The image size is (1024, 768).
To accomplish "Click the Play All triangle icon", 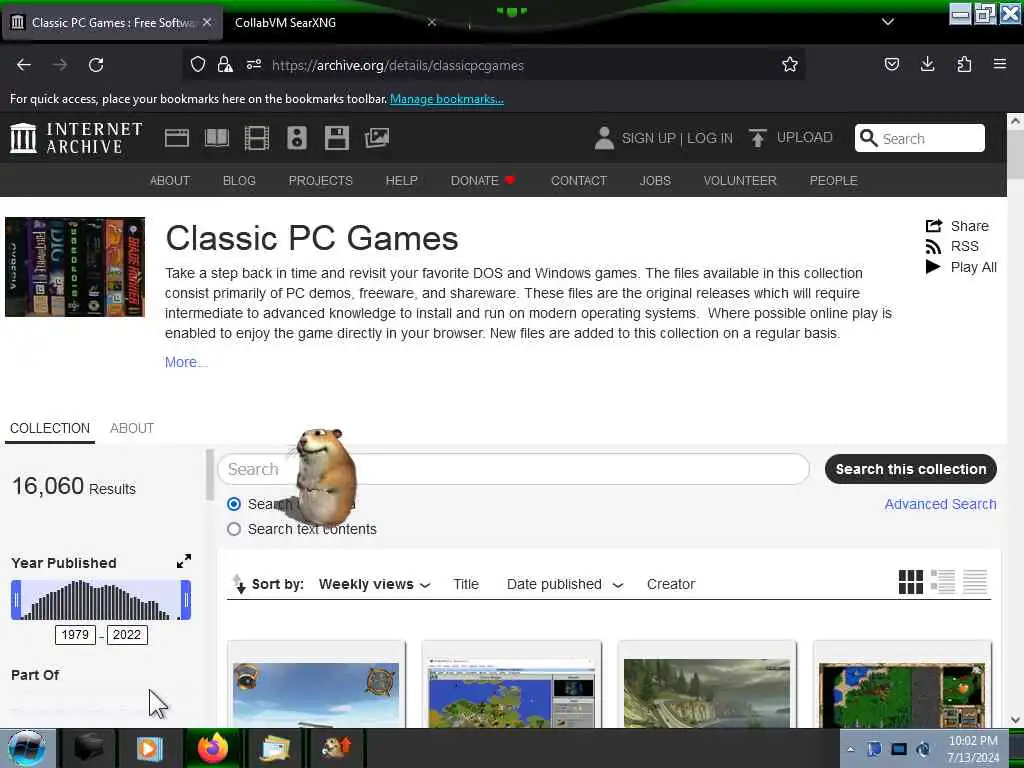I will pyautogui.click(x=933, y=266).
